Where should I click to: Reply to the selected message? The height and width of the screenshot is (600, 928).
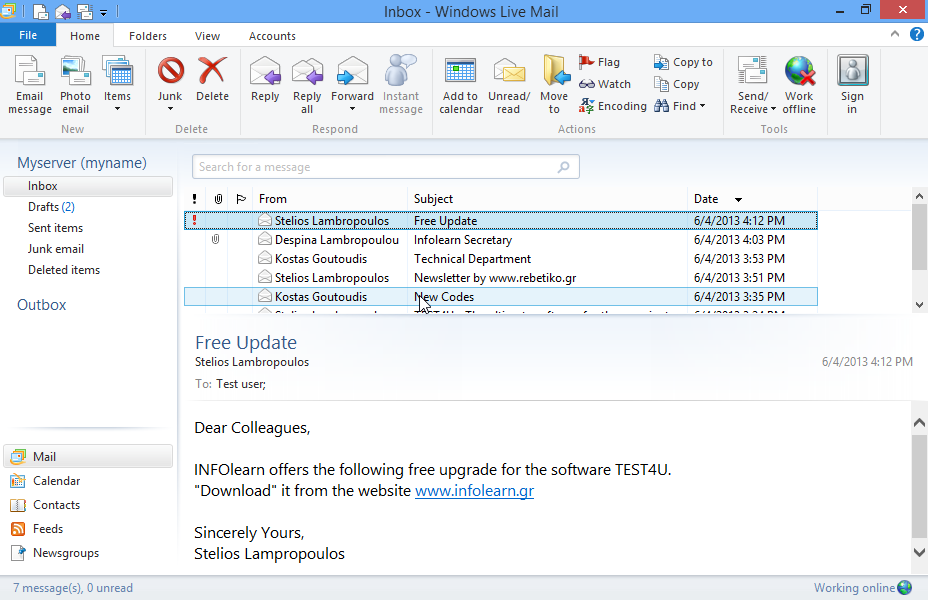pyautogui.click(x=265, y=79)
